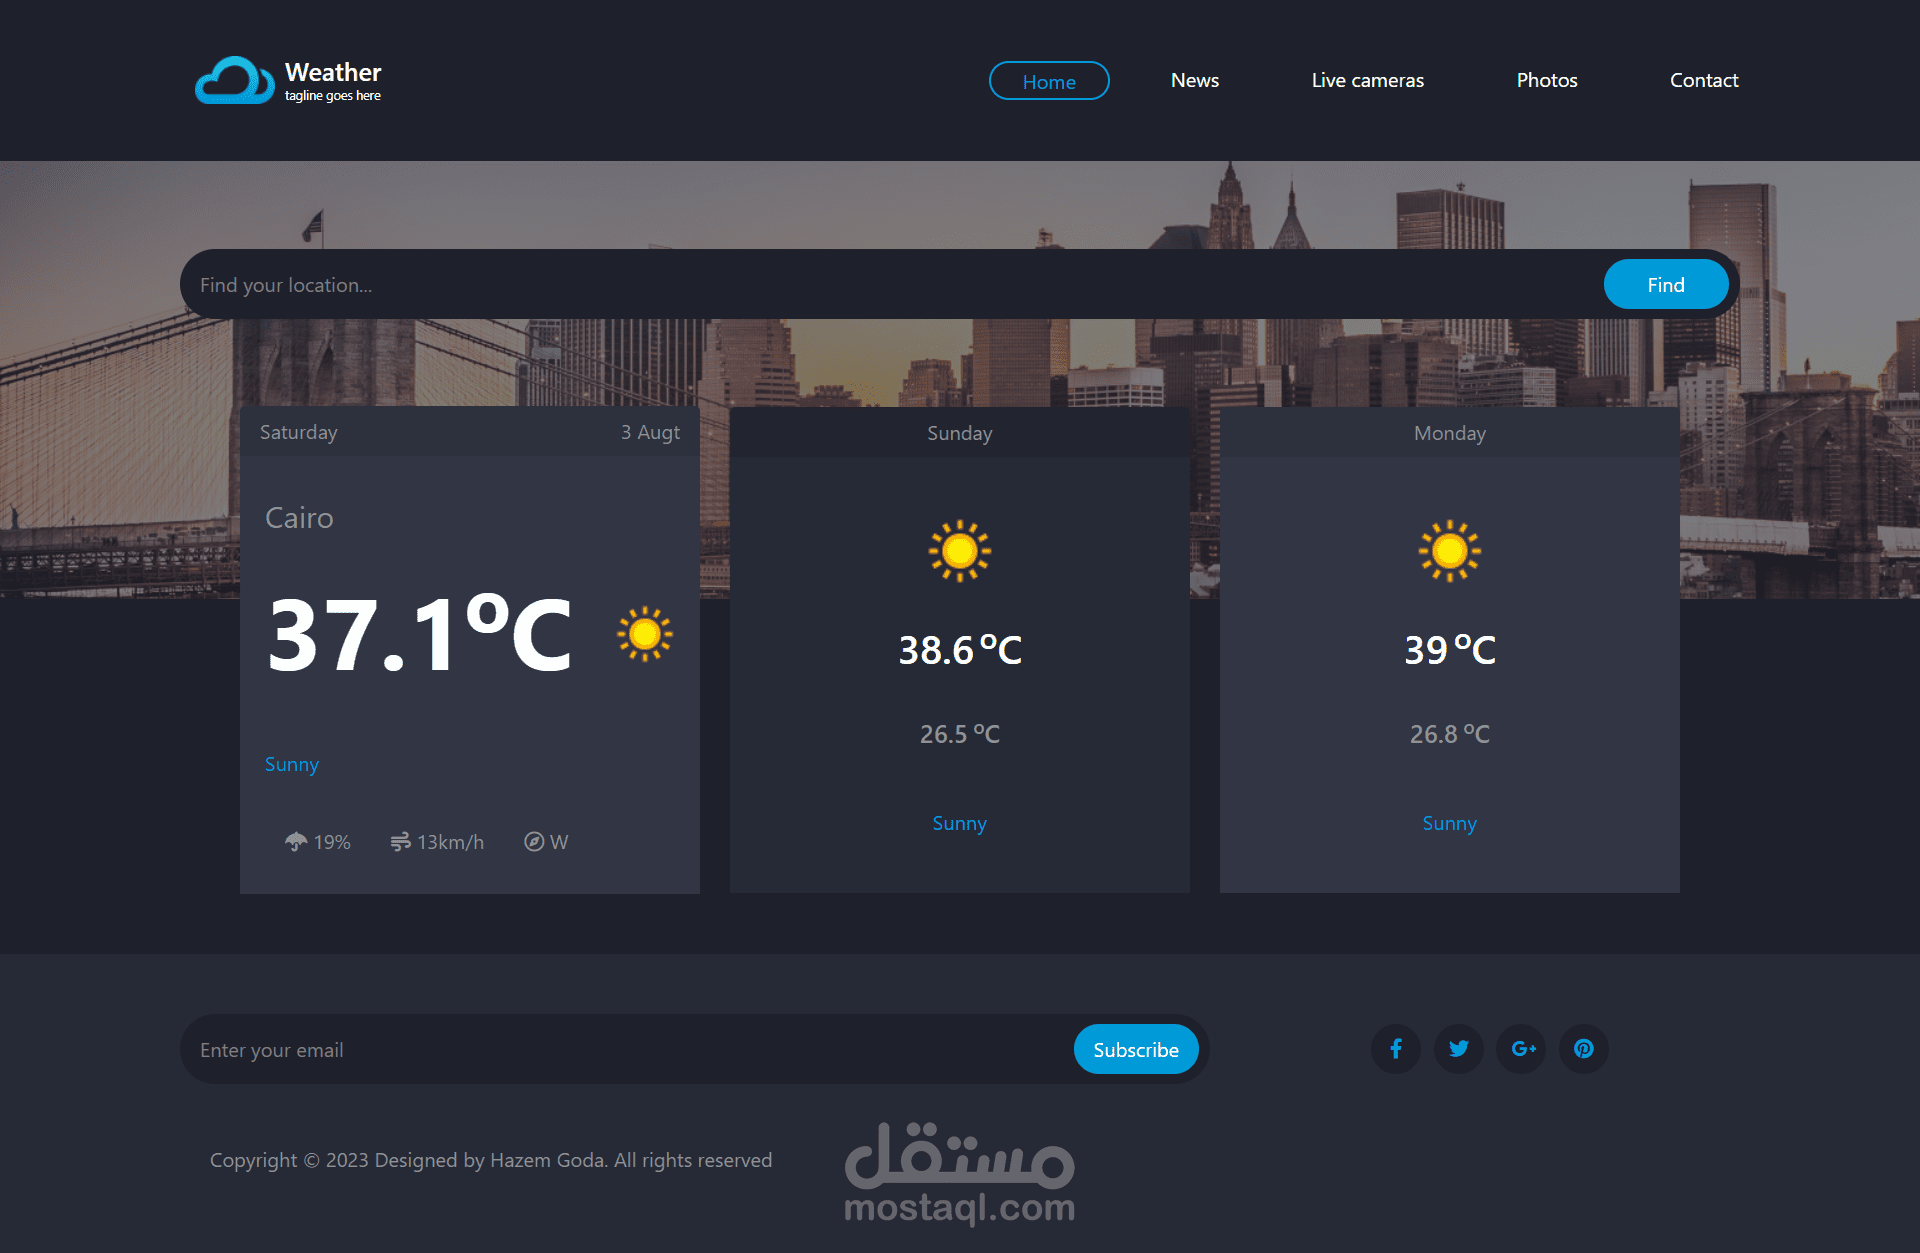The width and height of the screenshot is (1920, 1253).
Task: Click the 13km/h wind speed value
Action: [x=451, y=842]
